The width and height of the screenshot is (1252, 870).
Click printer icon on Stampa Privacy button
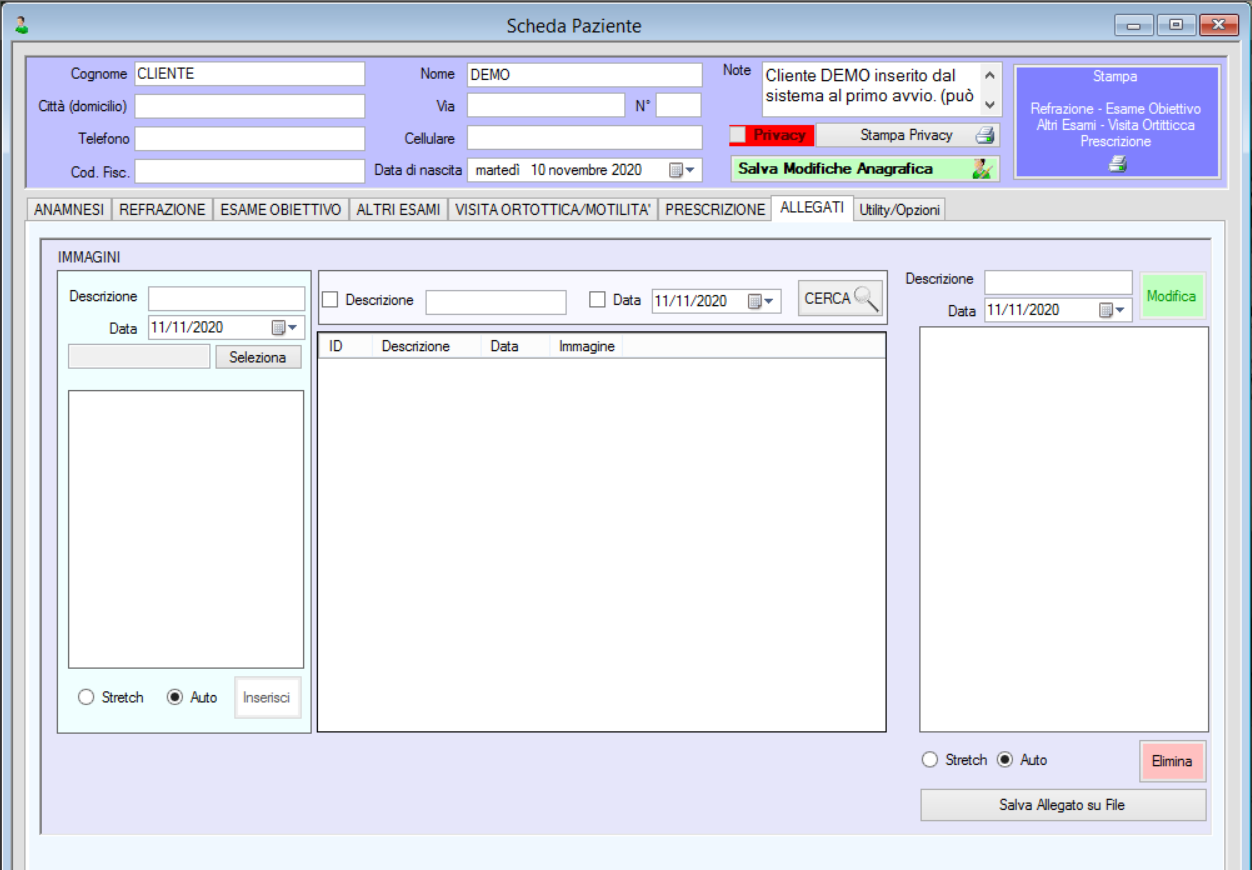point(985,136)
